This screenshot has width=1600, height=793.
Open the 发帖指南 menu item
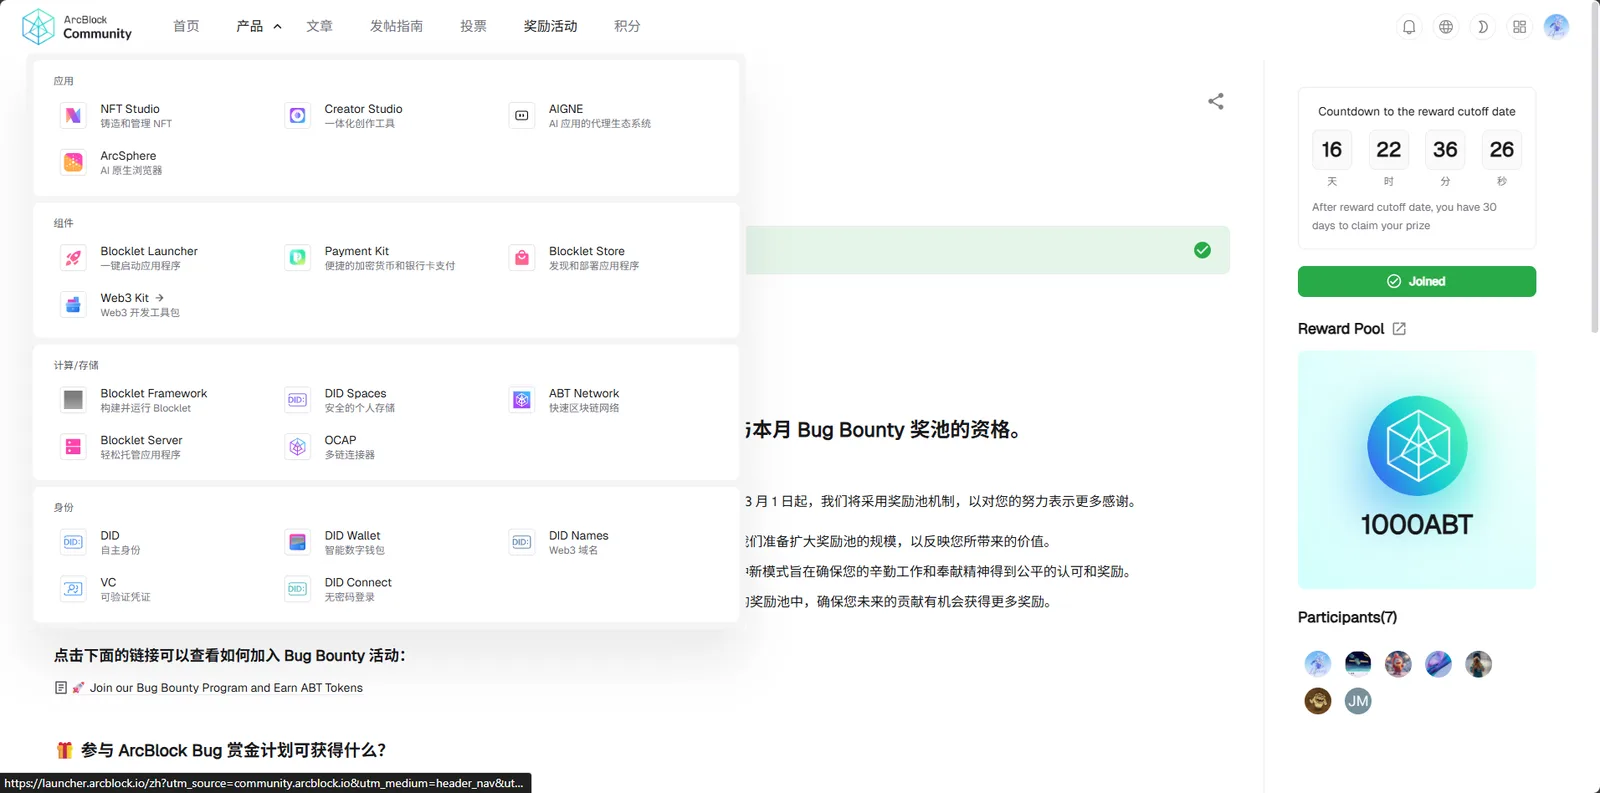396,26
